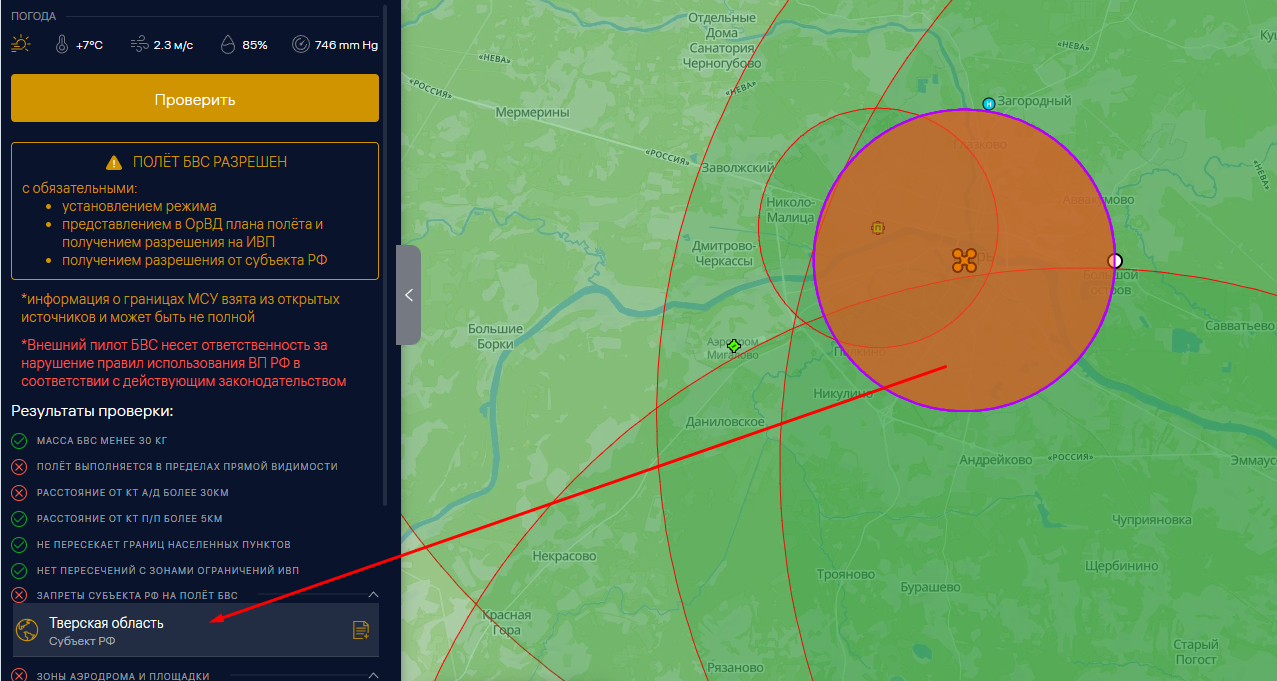This screenshot has width=1277, height=681.
Task: Click the check for НЕ ПЕРЕСЕКАЕТ ГРАНИЦ НАСЕЛЕННЫХ ПУНКТОВ
Action: [19, 545]
